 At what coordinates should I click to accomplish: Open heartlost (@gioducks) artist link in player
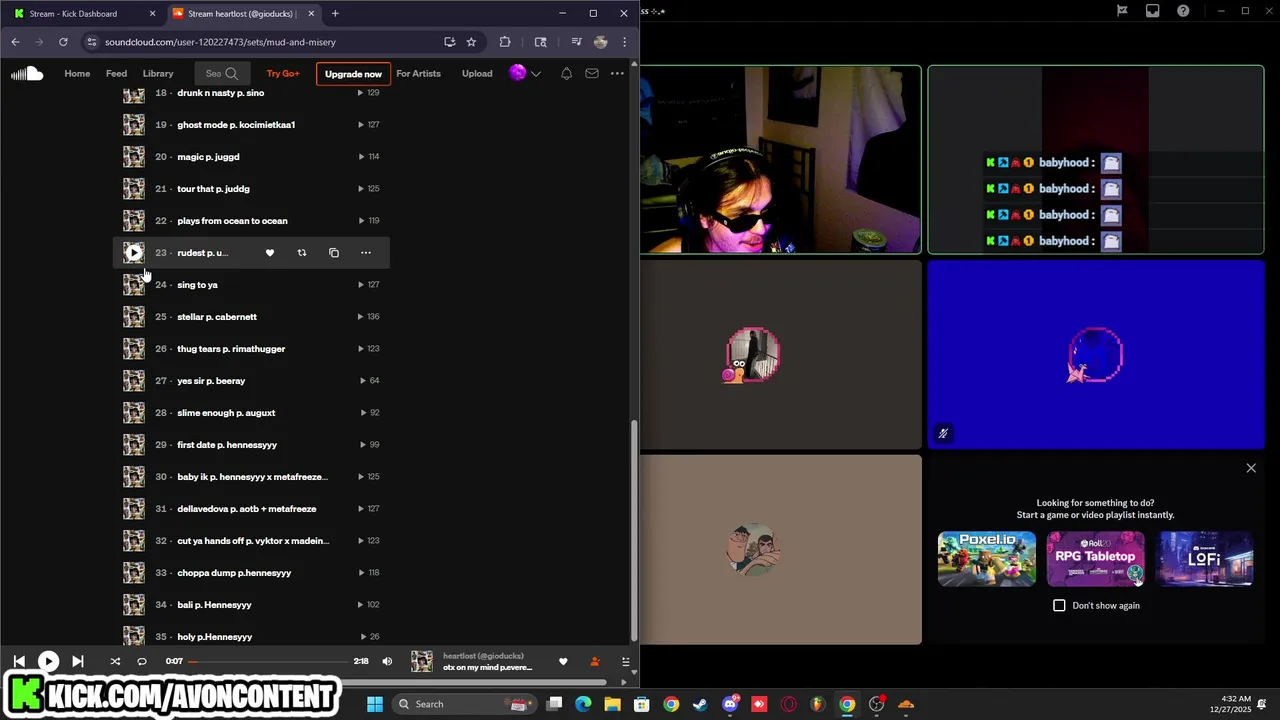[483, 656]
